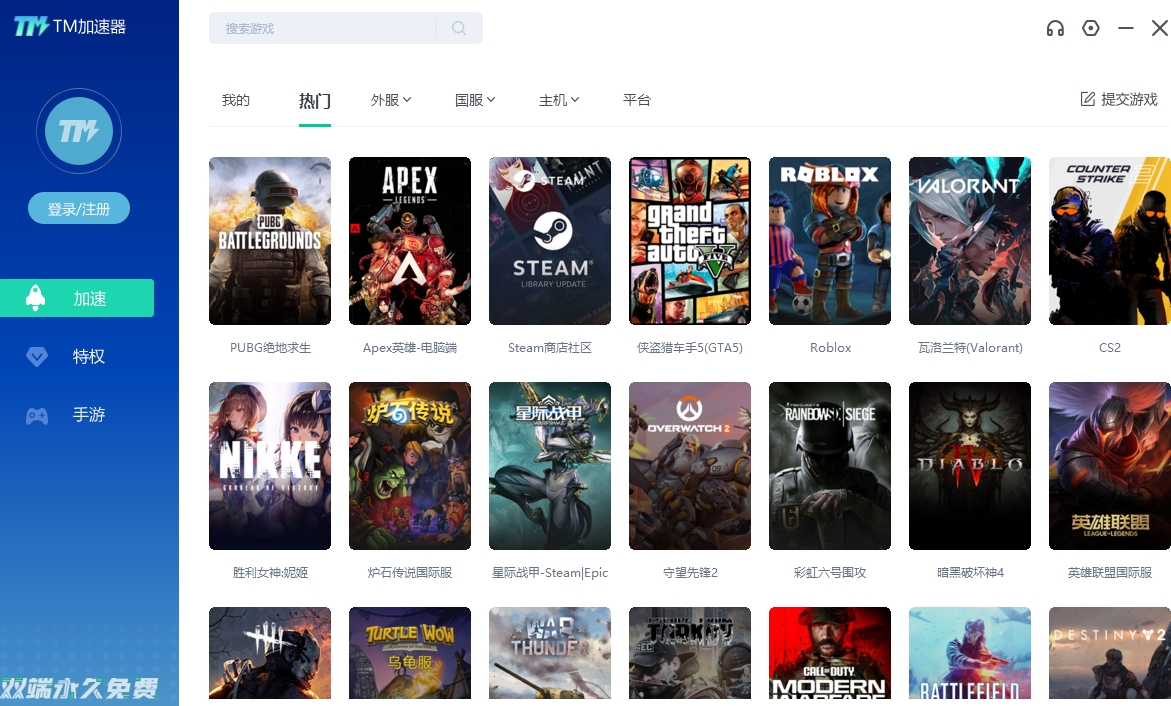Open Steam Library Update cover

[550, 241]
